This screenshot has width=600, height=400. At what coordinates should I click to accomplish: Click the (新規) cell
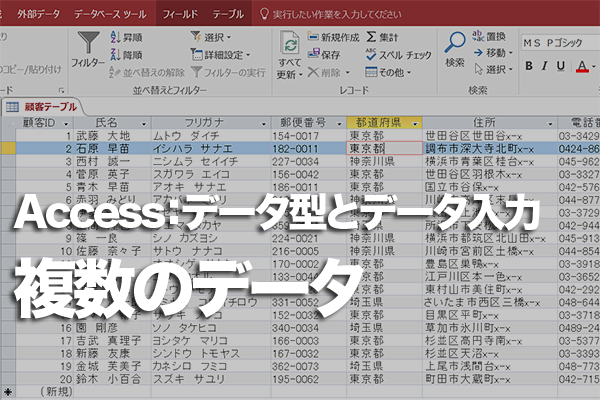coord(44,392)
